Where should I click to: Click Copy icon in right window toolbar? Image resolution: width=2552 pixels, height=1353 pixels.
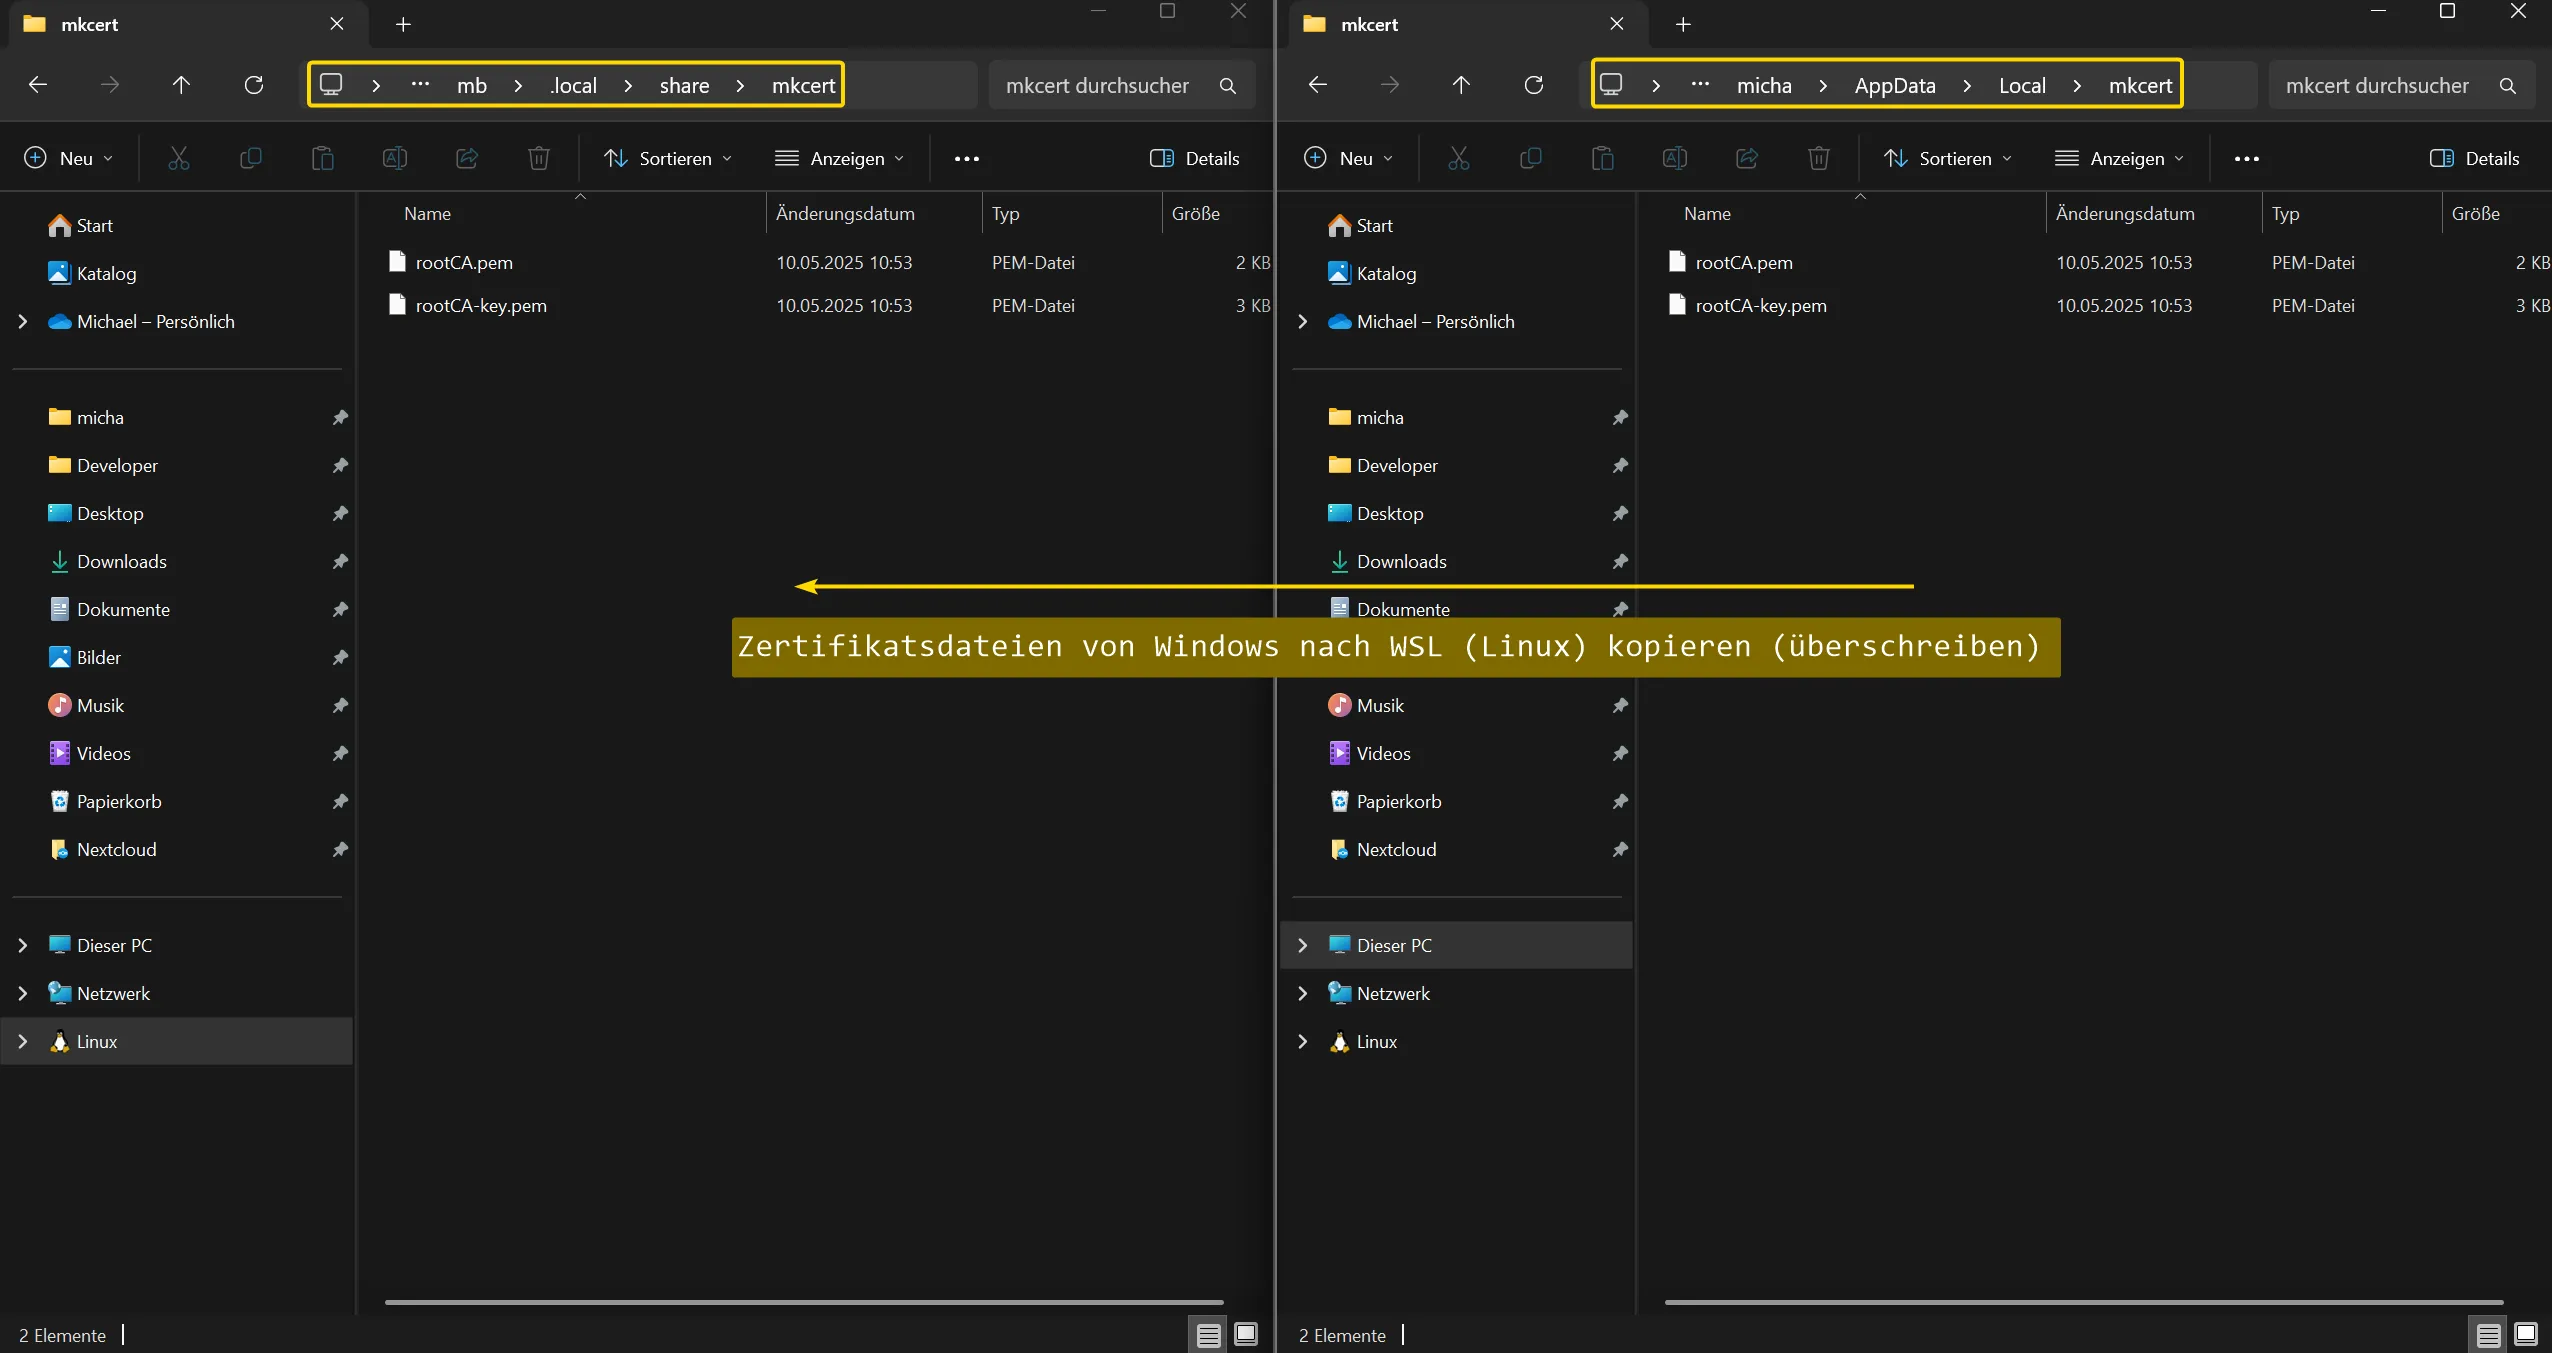(x=1531, y=158)
